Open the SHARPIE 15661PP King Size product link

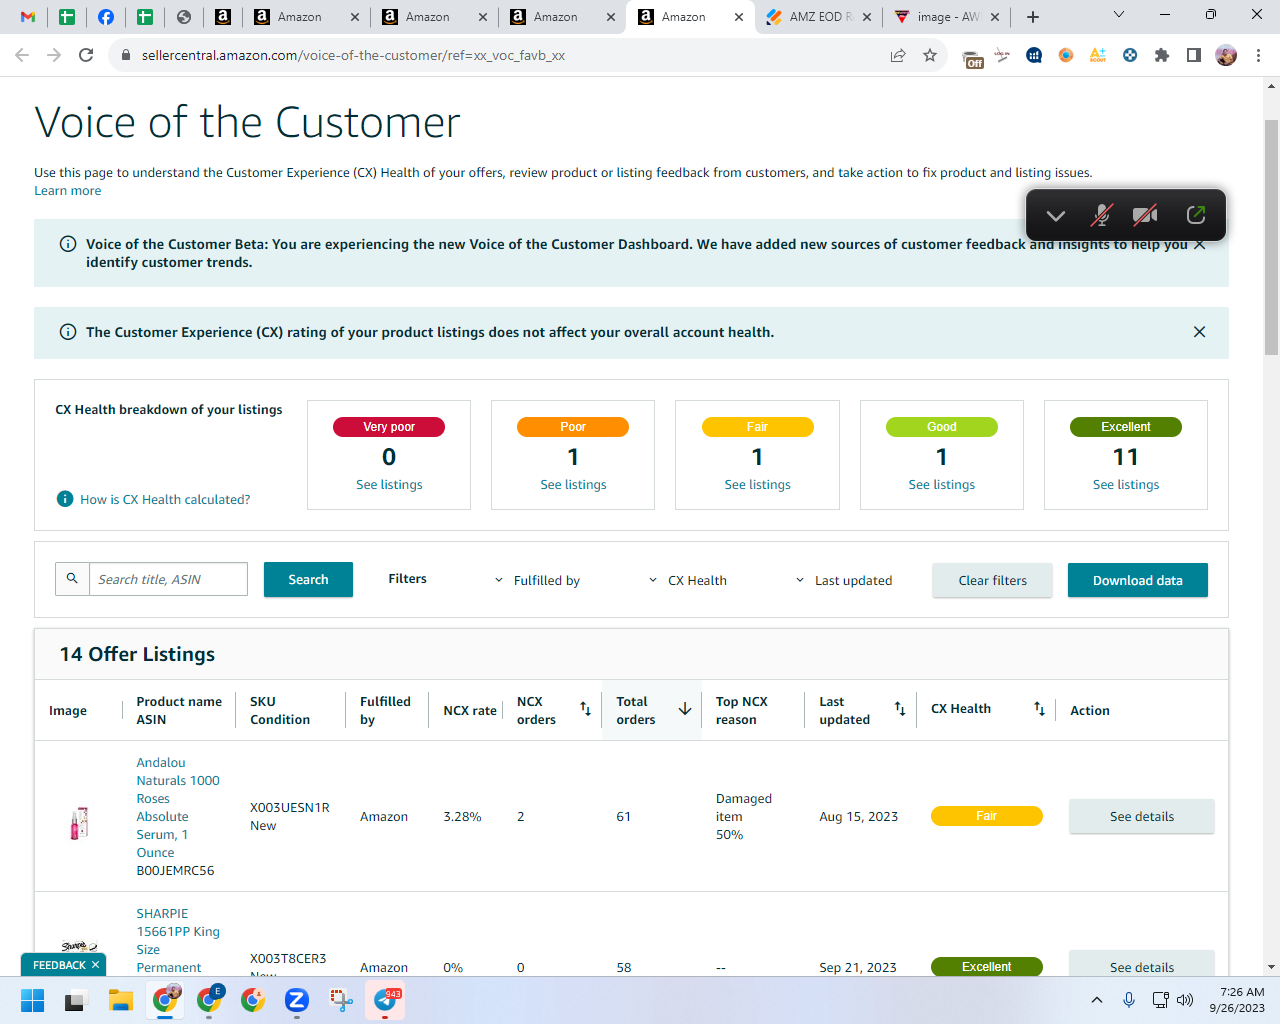[178, 941]
